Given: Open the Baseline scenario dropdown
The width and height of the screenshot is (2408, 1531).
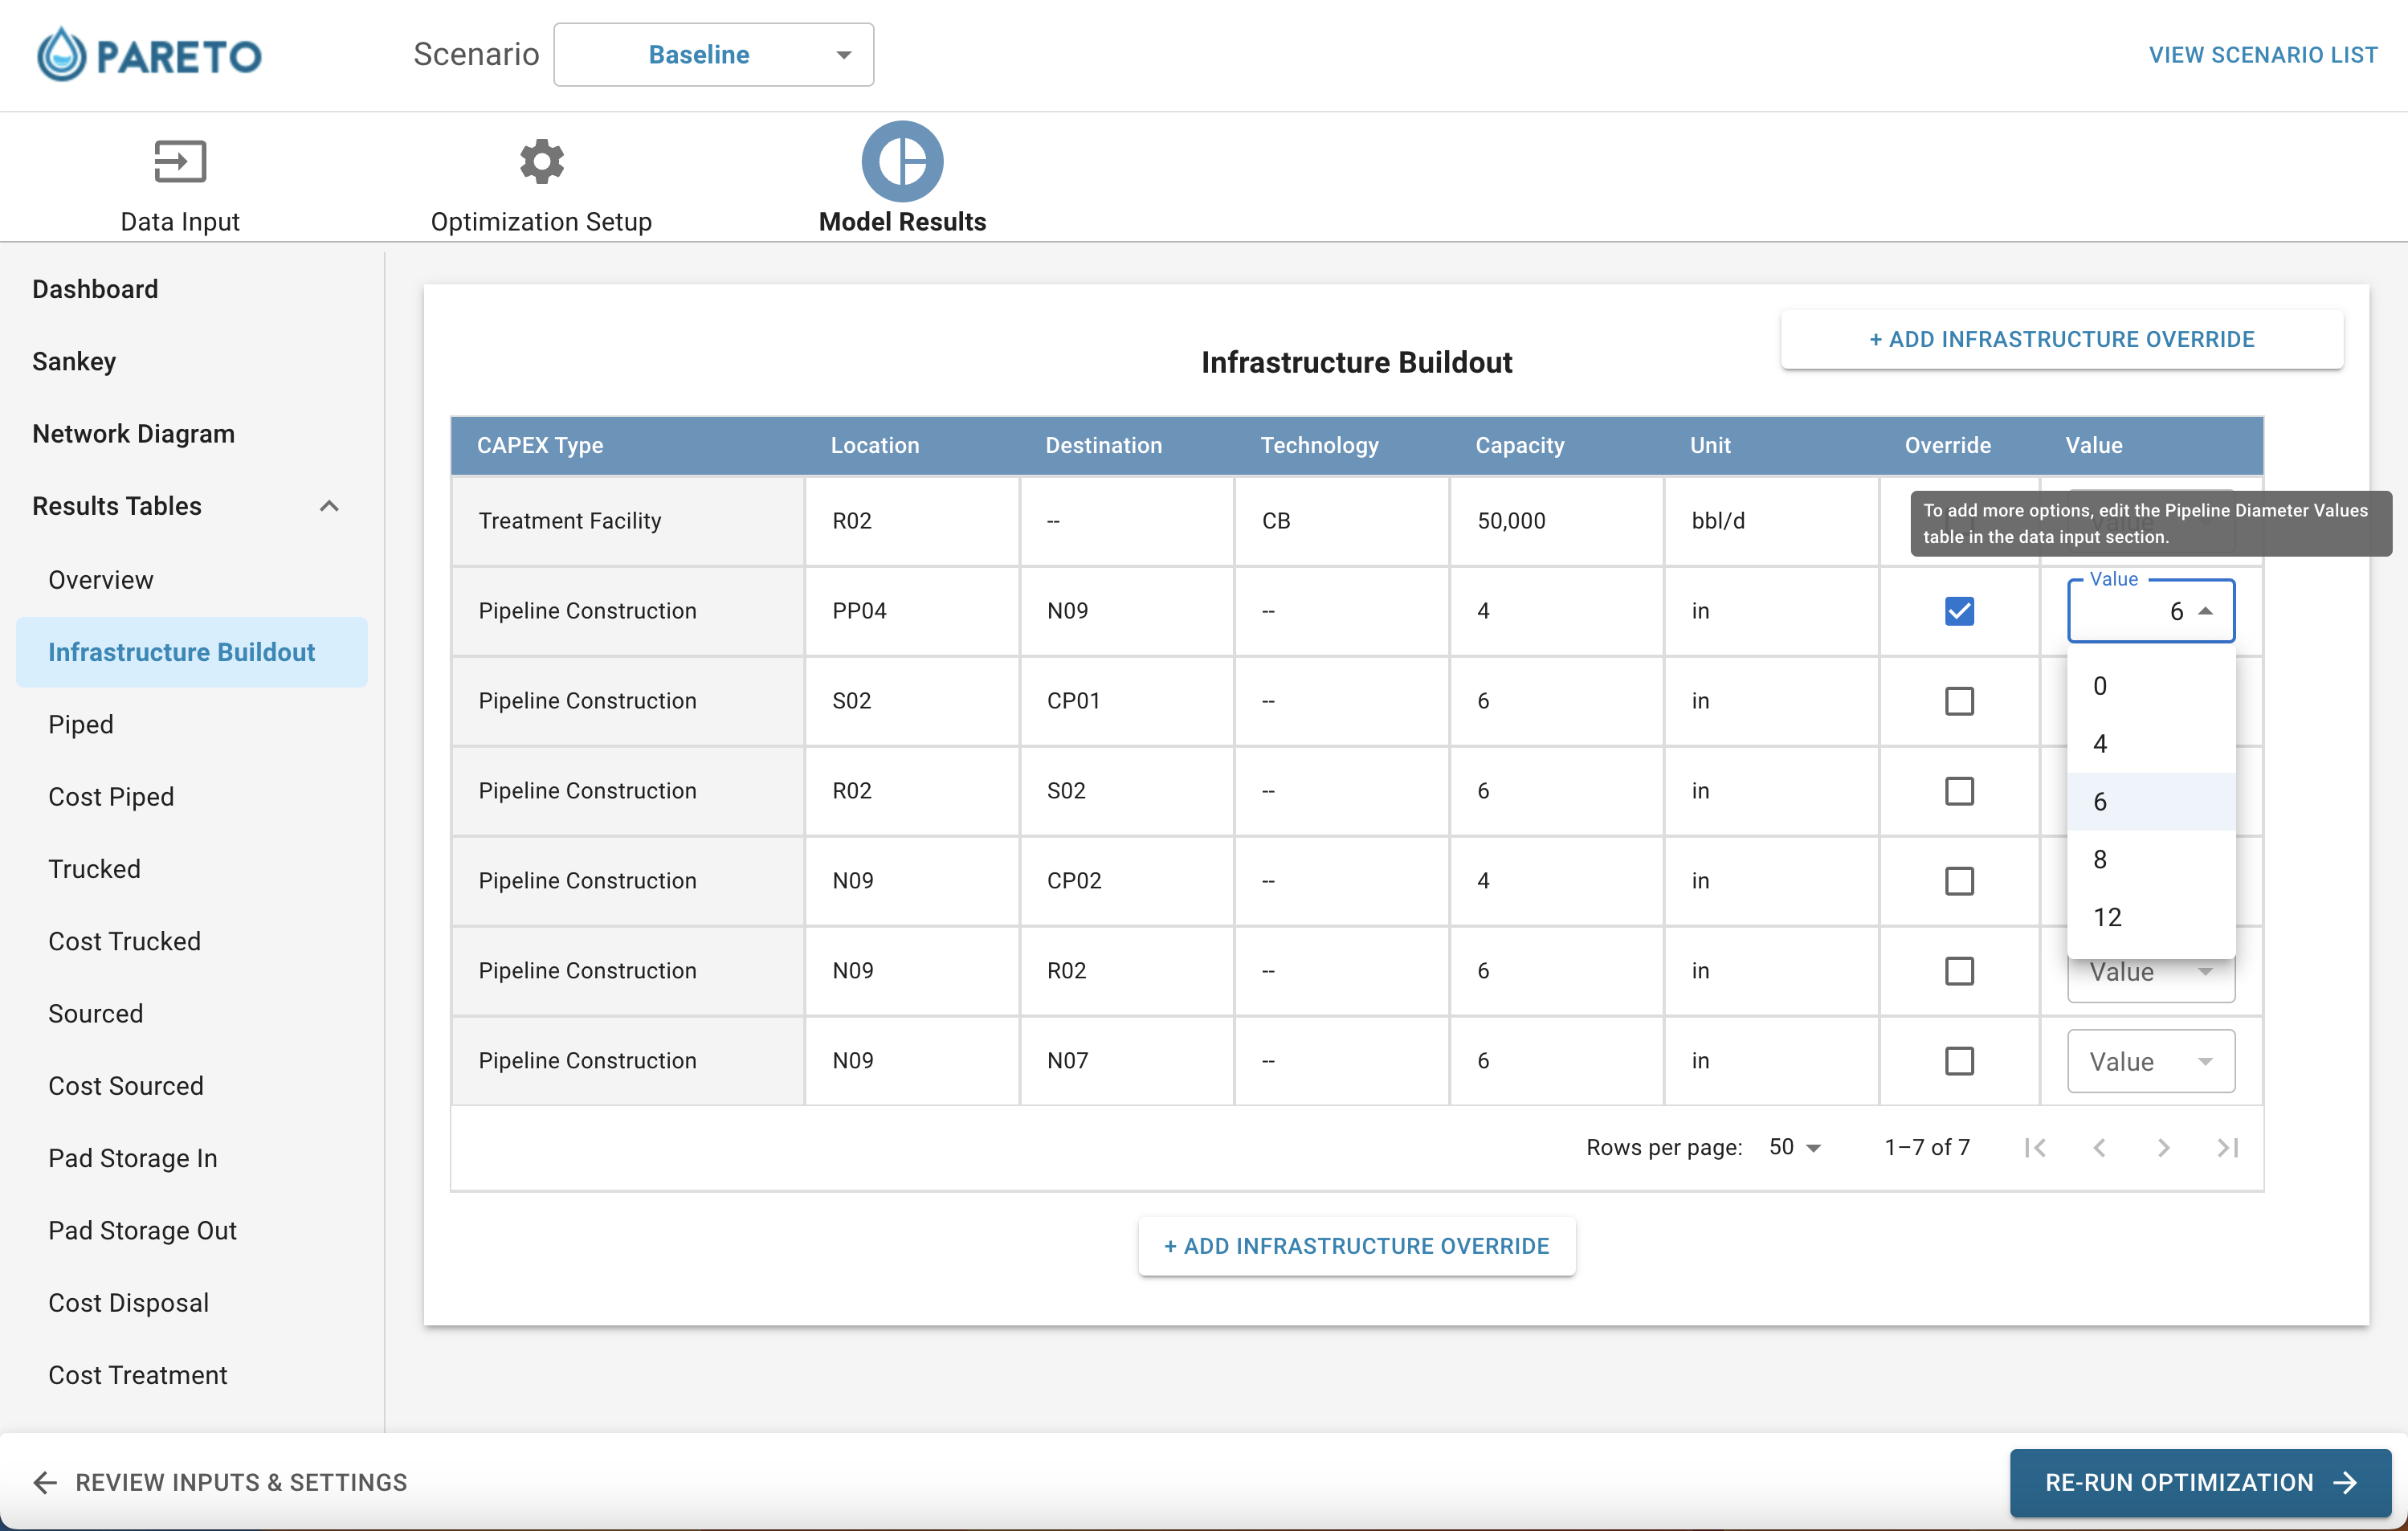Looking at the screenshot, I should 713,54.
